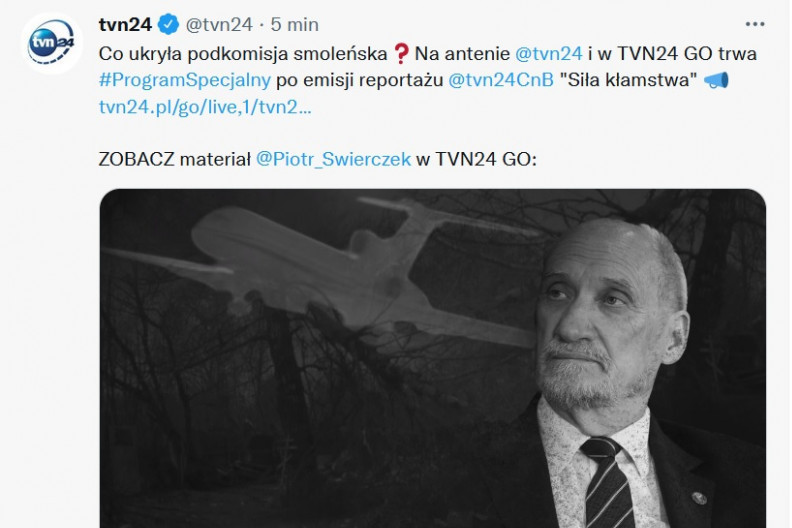The height and width of the screenshot is (528, 792).
Task: Follow the blue @tvn24 mention in tweet text
Action: click(x=549, y=54)
